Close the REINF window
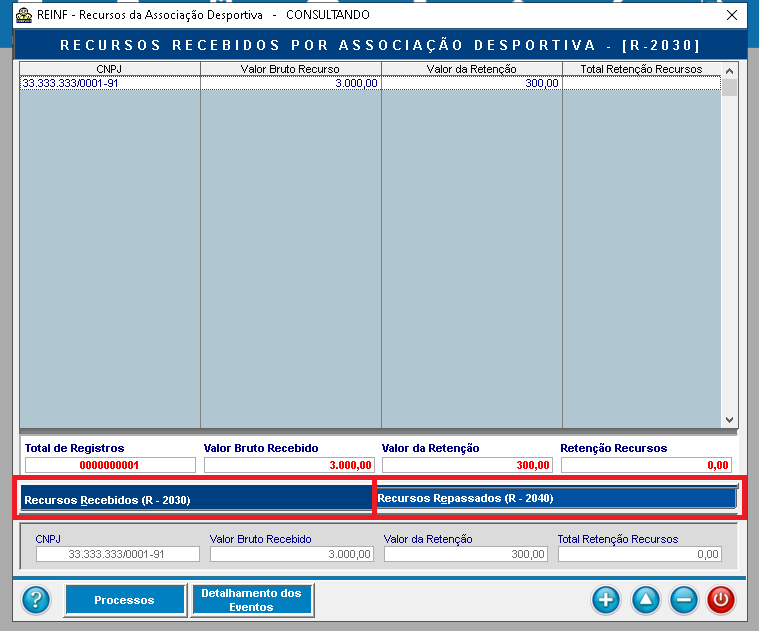Viewport: 759px width, 631px height. (732, 15)
